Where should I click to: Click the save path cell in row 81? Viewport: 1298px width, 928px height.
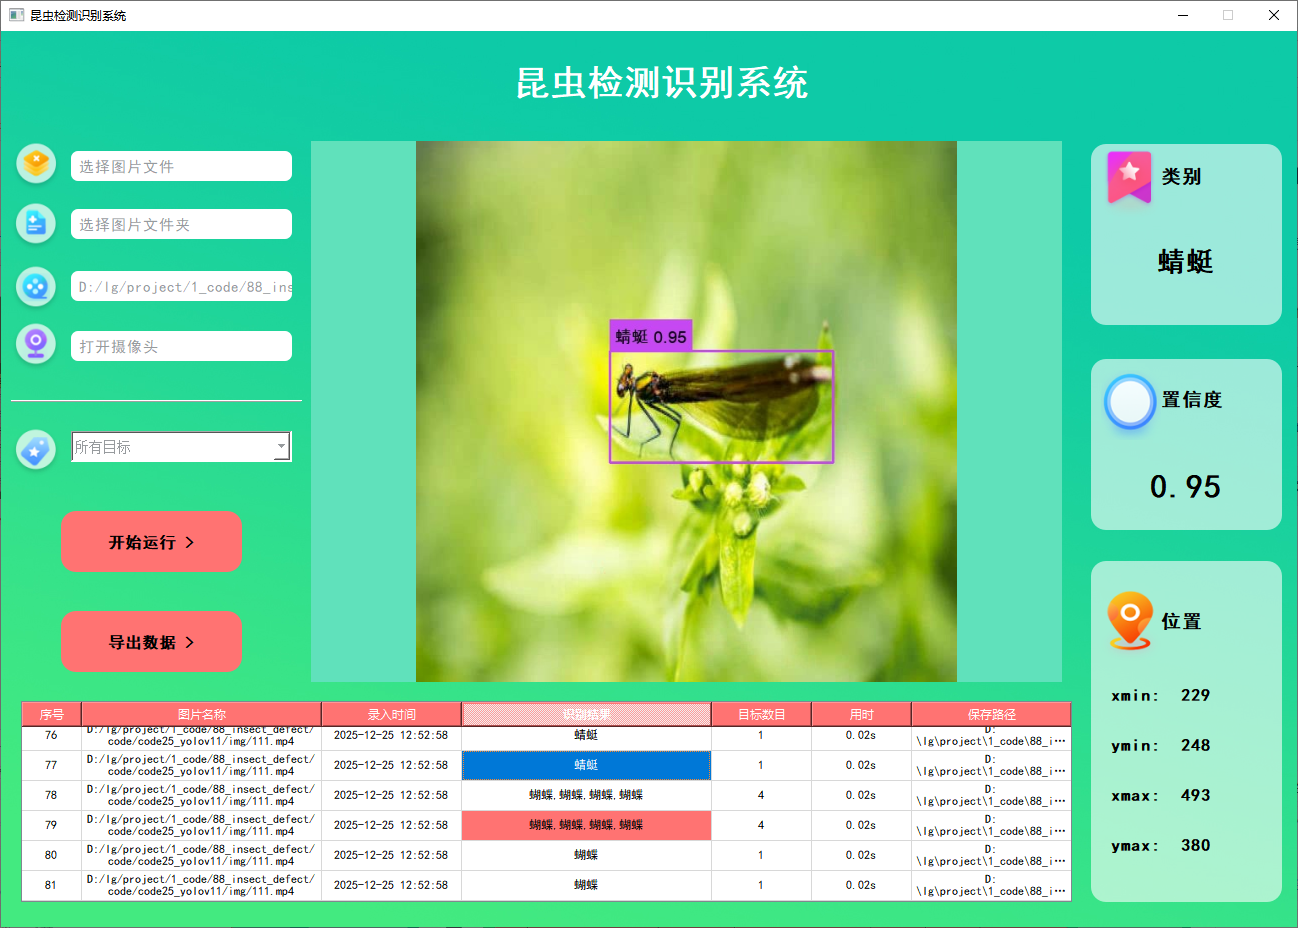(x=991, y=885)
